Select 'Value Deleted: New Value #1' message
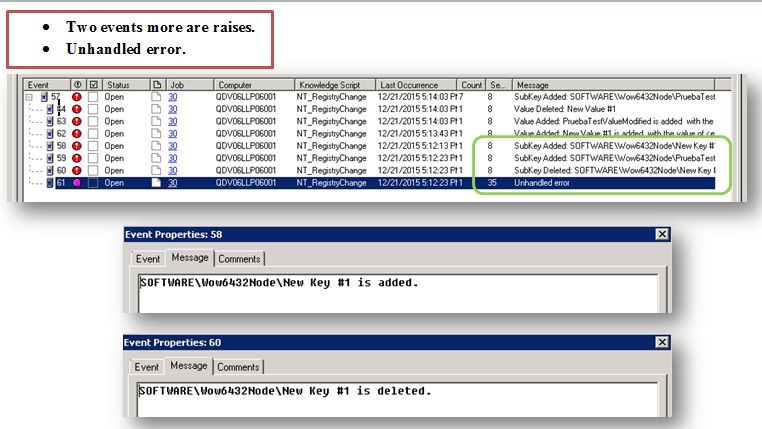This screenshot has height=429, width=762. coord(565,109)
